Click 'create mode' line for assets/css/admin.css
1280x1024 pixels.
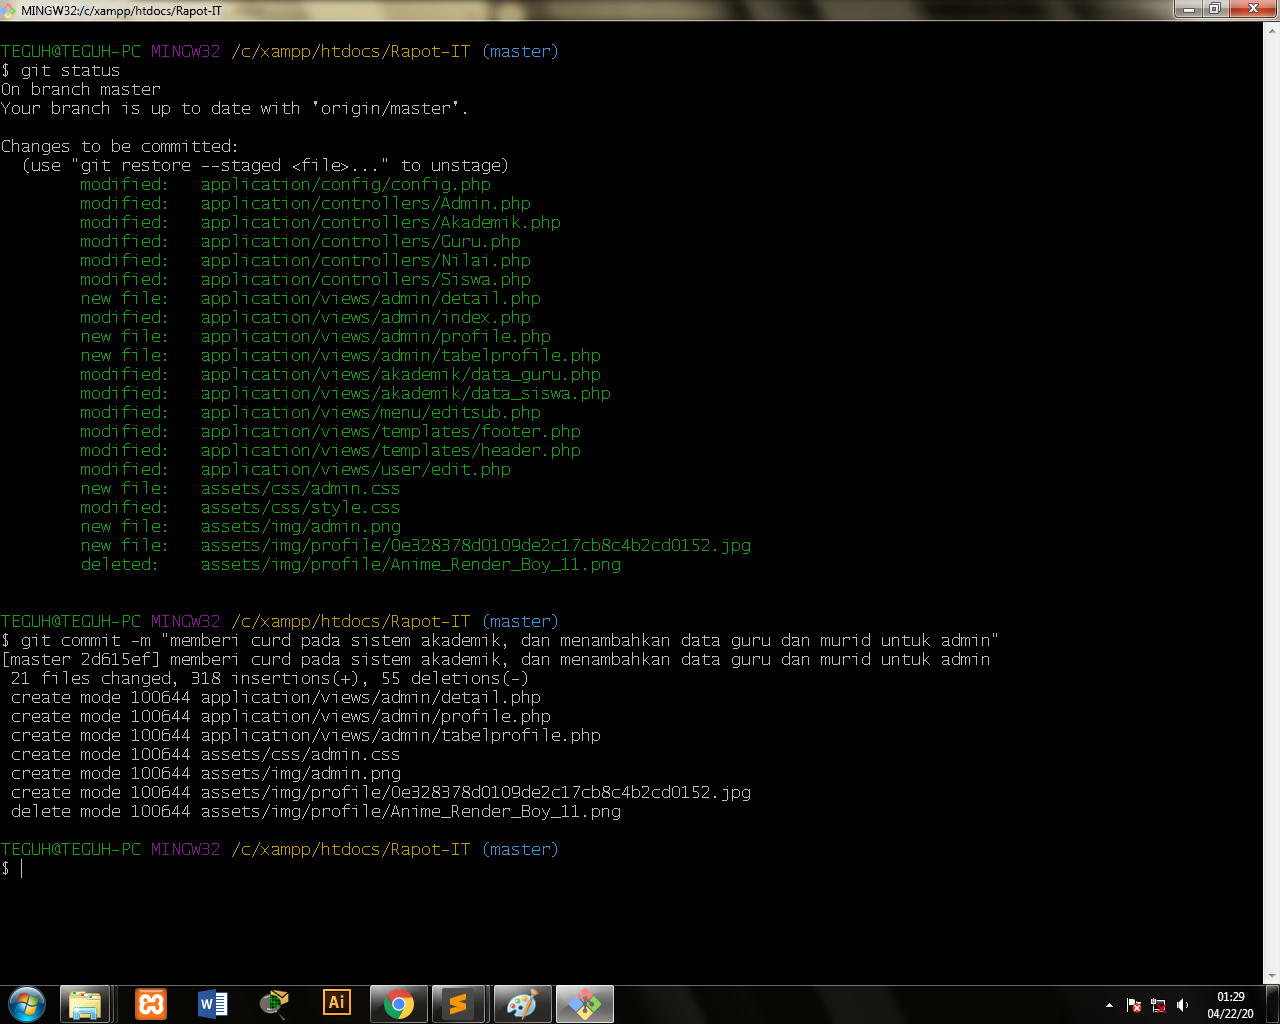pos(206,755)
